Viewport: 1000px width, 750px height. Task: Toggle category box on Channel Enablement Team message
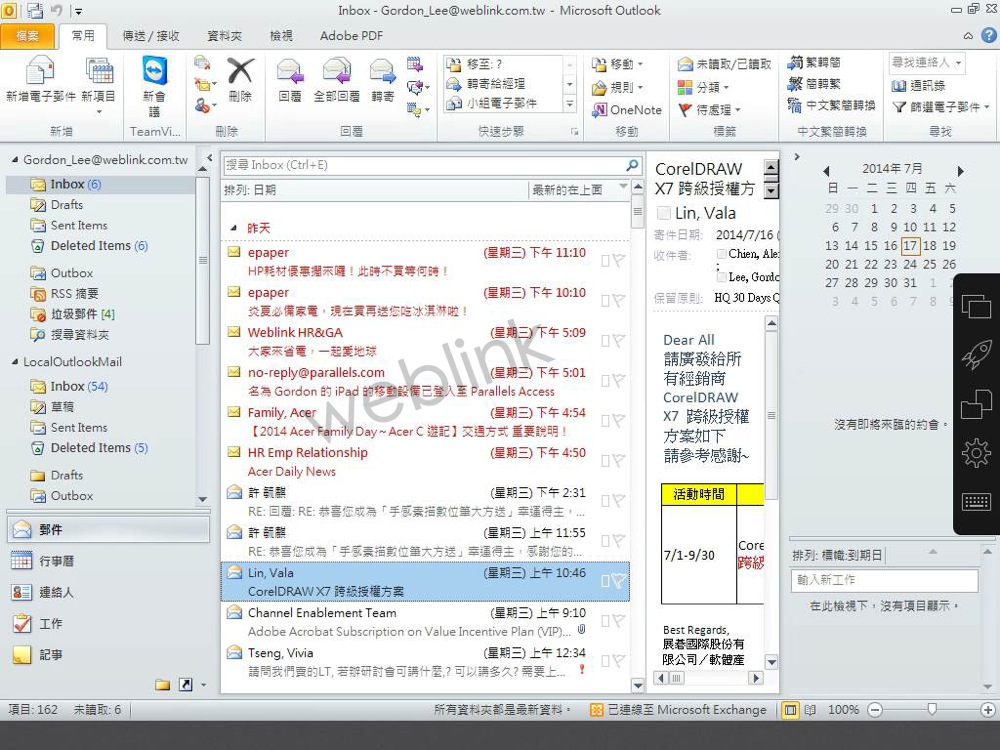click(x=606, y=621)
